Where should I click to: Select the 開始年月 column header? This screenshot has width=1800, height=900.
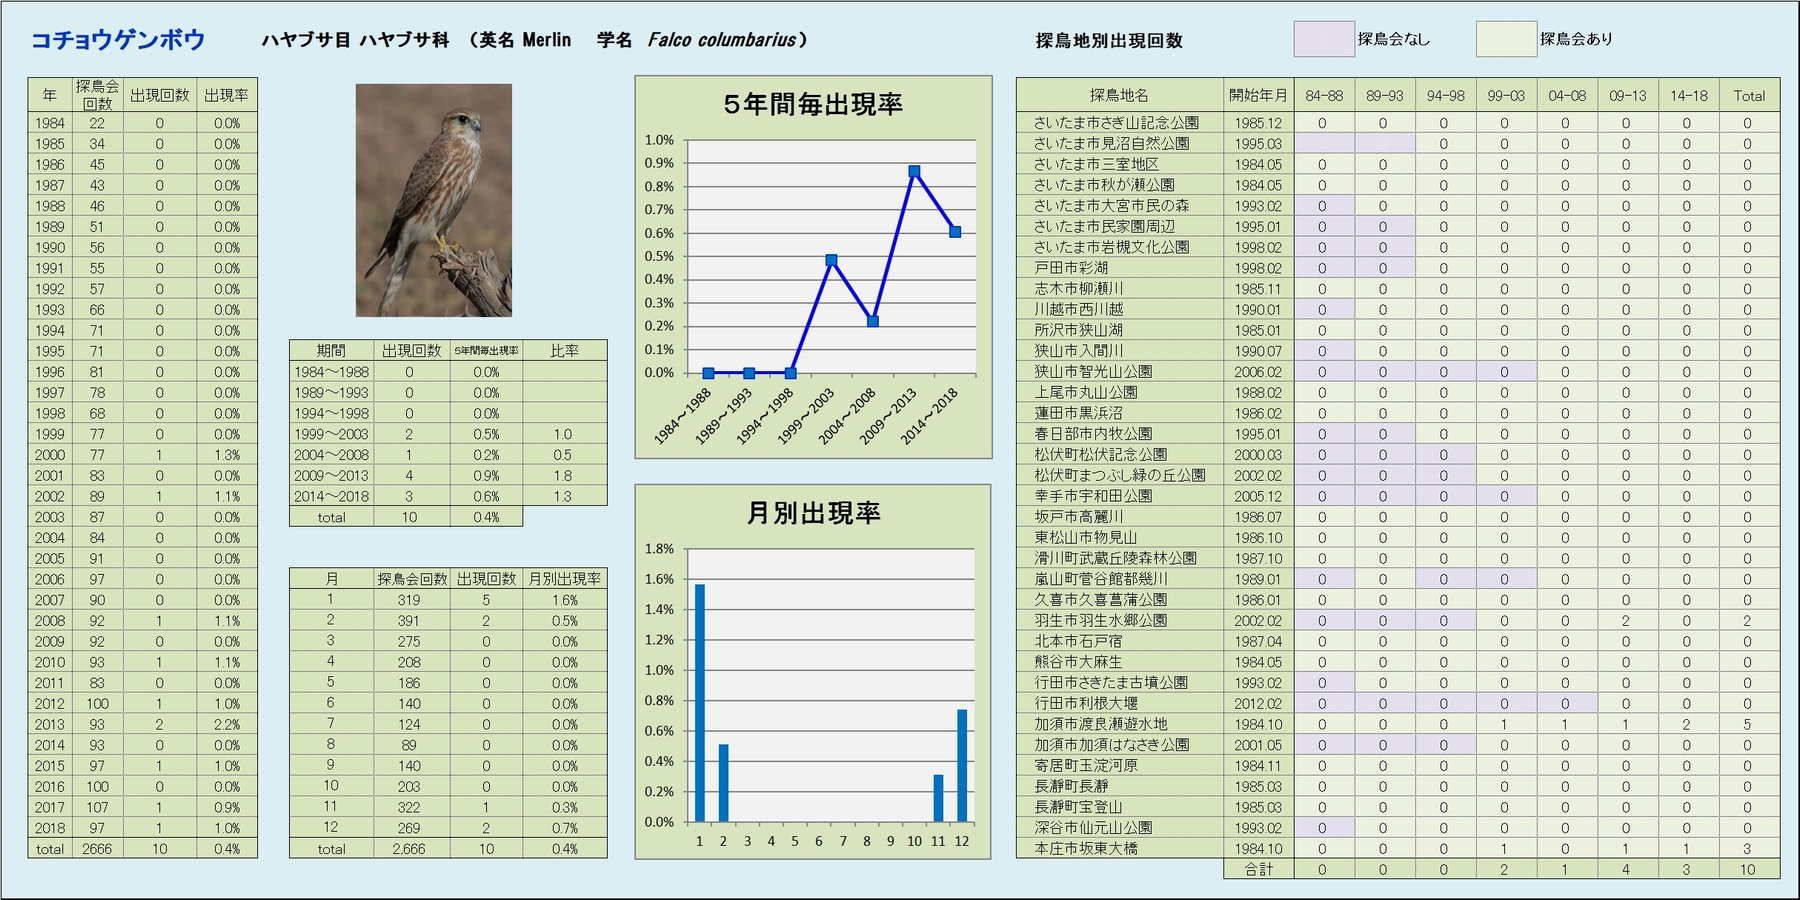[x=1258, y=96]
